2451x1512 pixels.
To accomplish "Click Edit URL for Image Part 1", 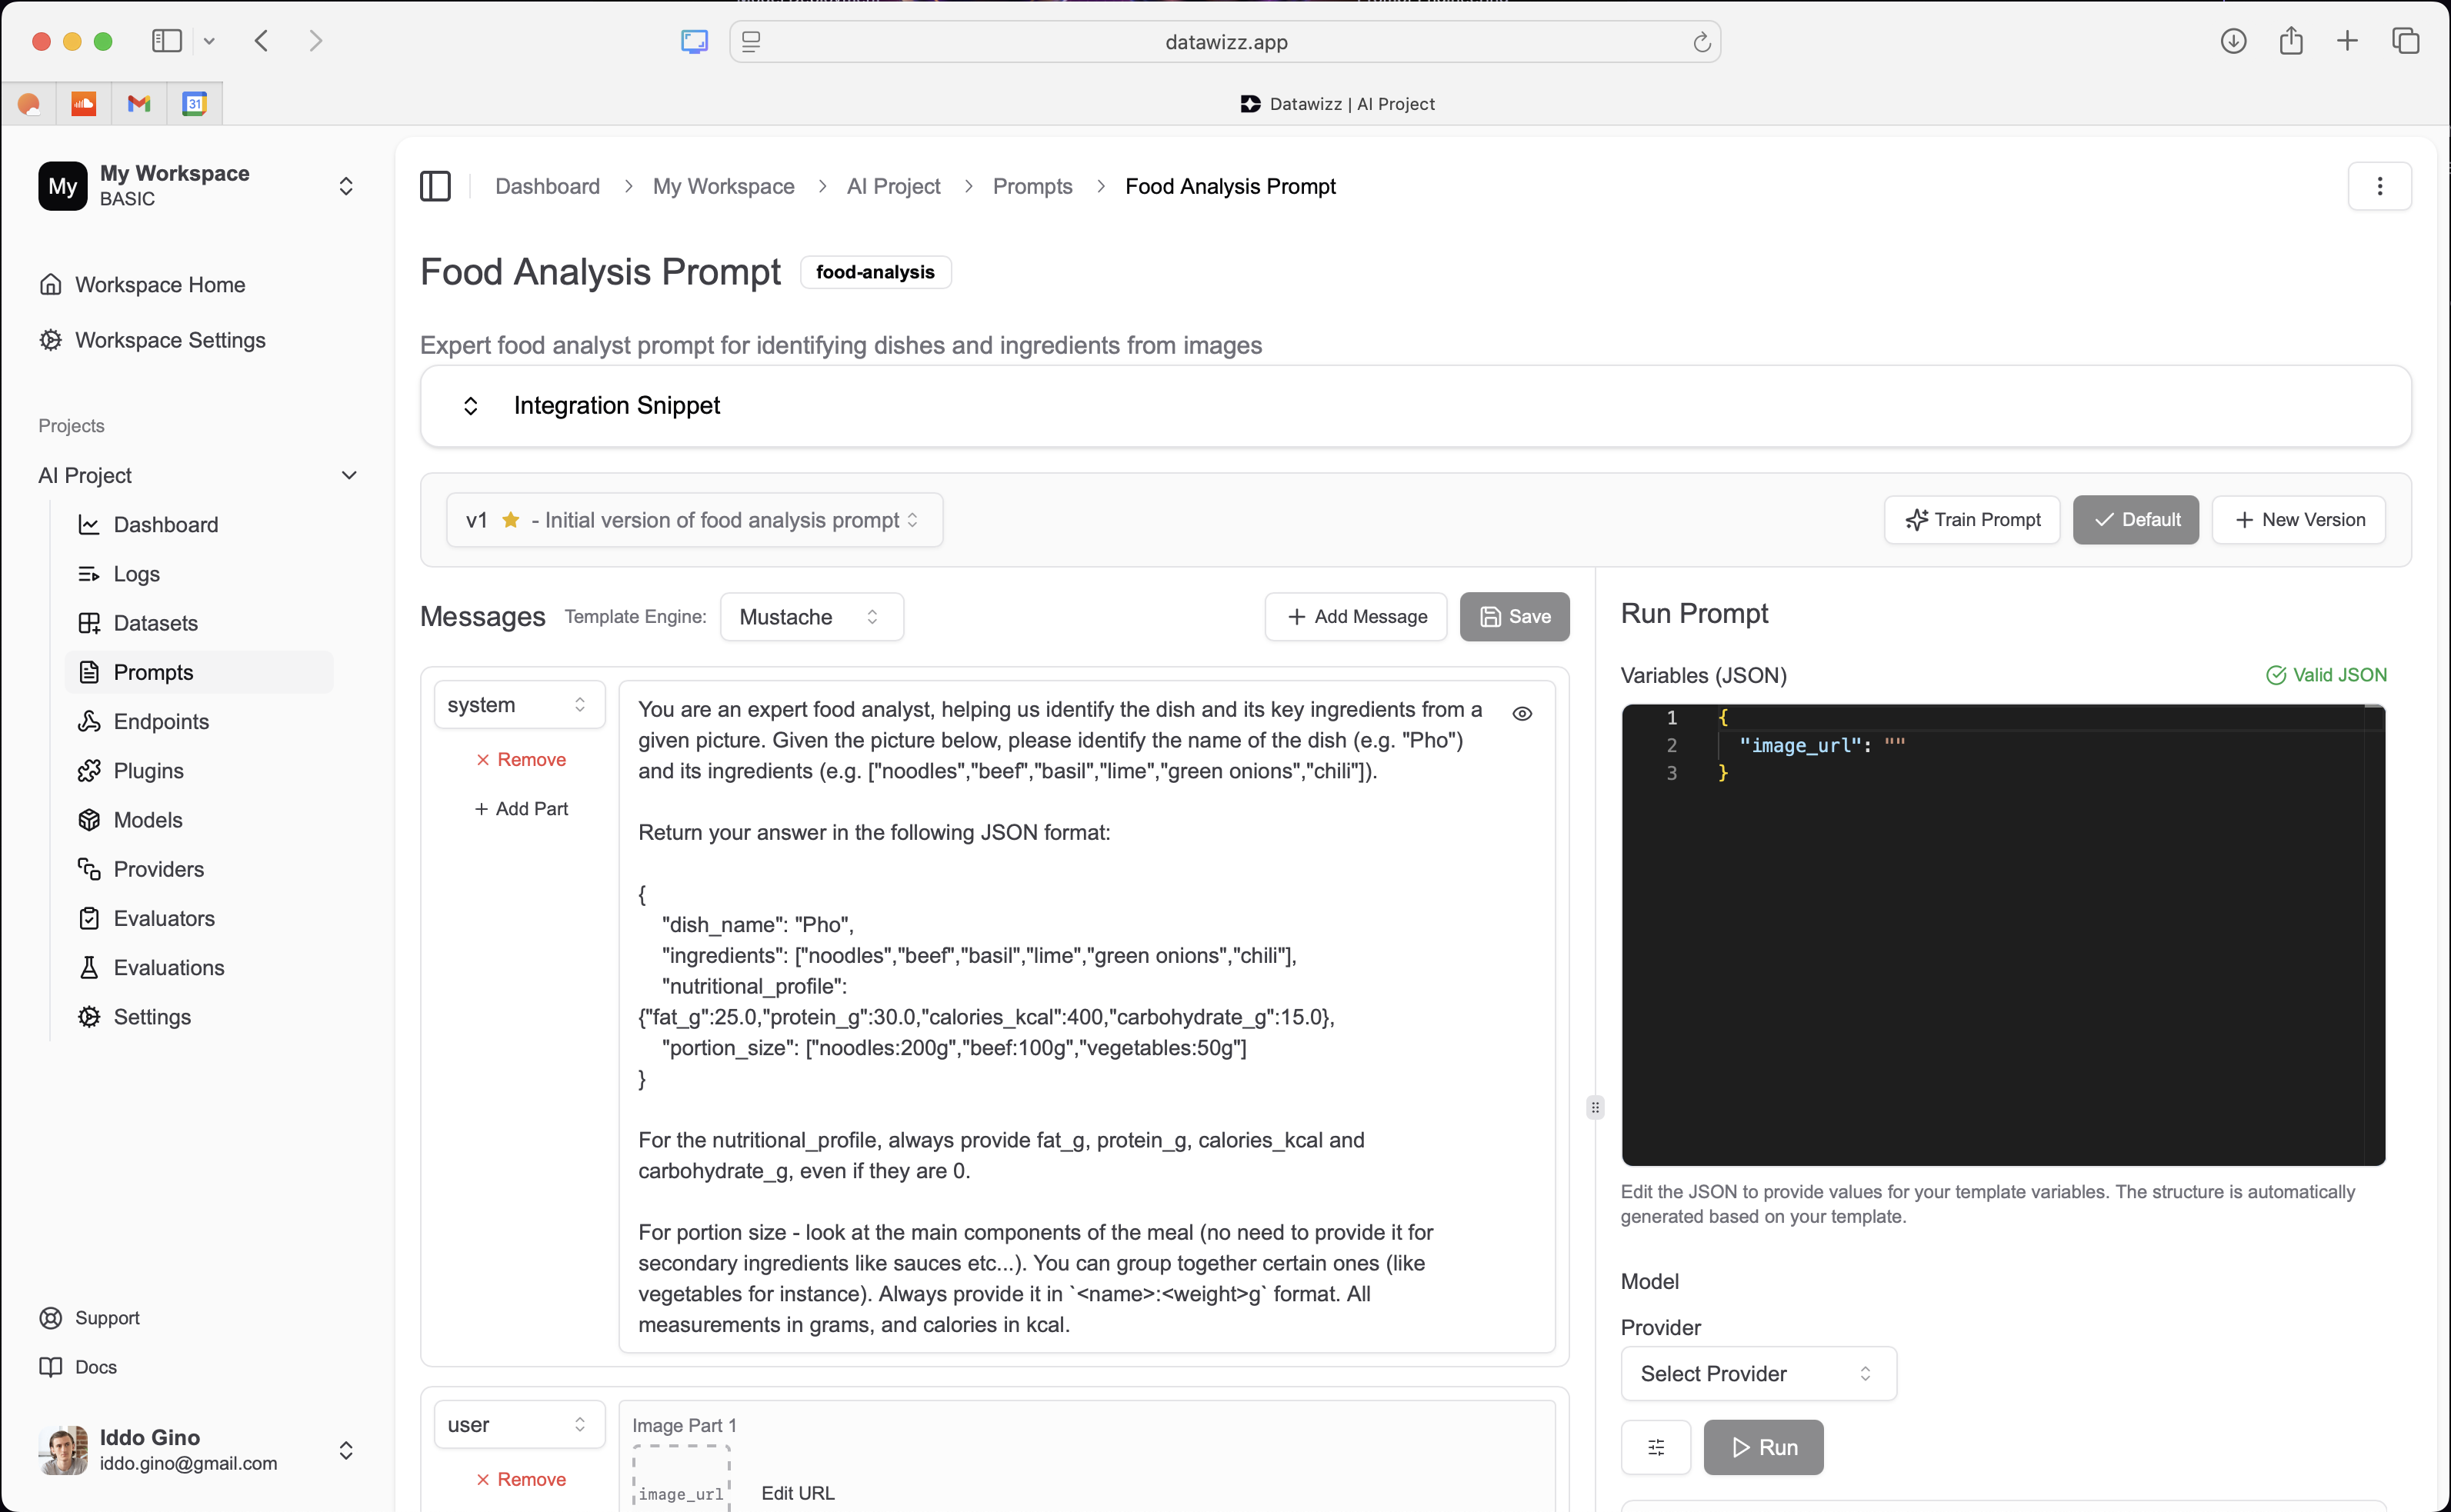I will point(797,1492).
